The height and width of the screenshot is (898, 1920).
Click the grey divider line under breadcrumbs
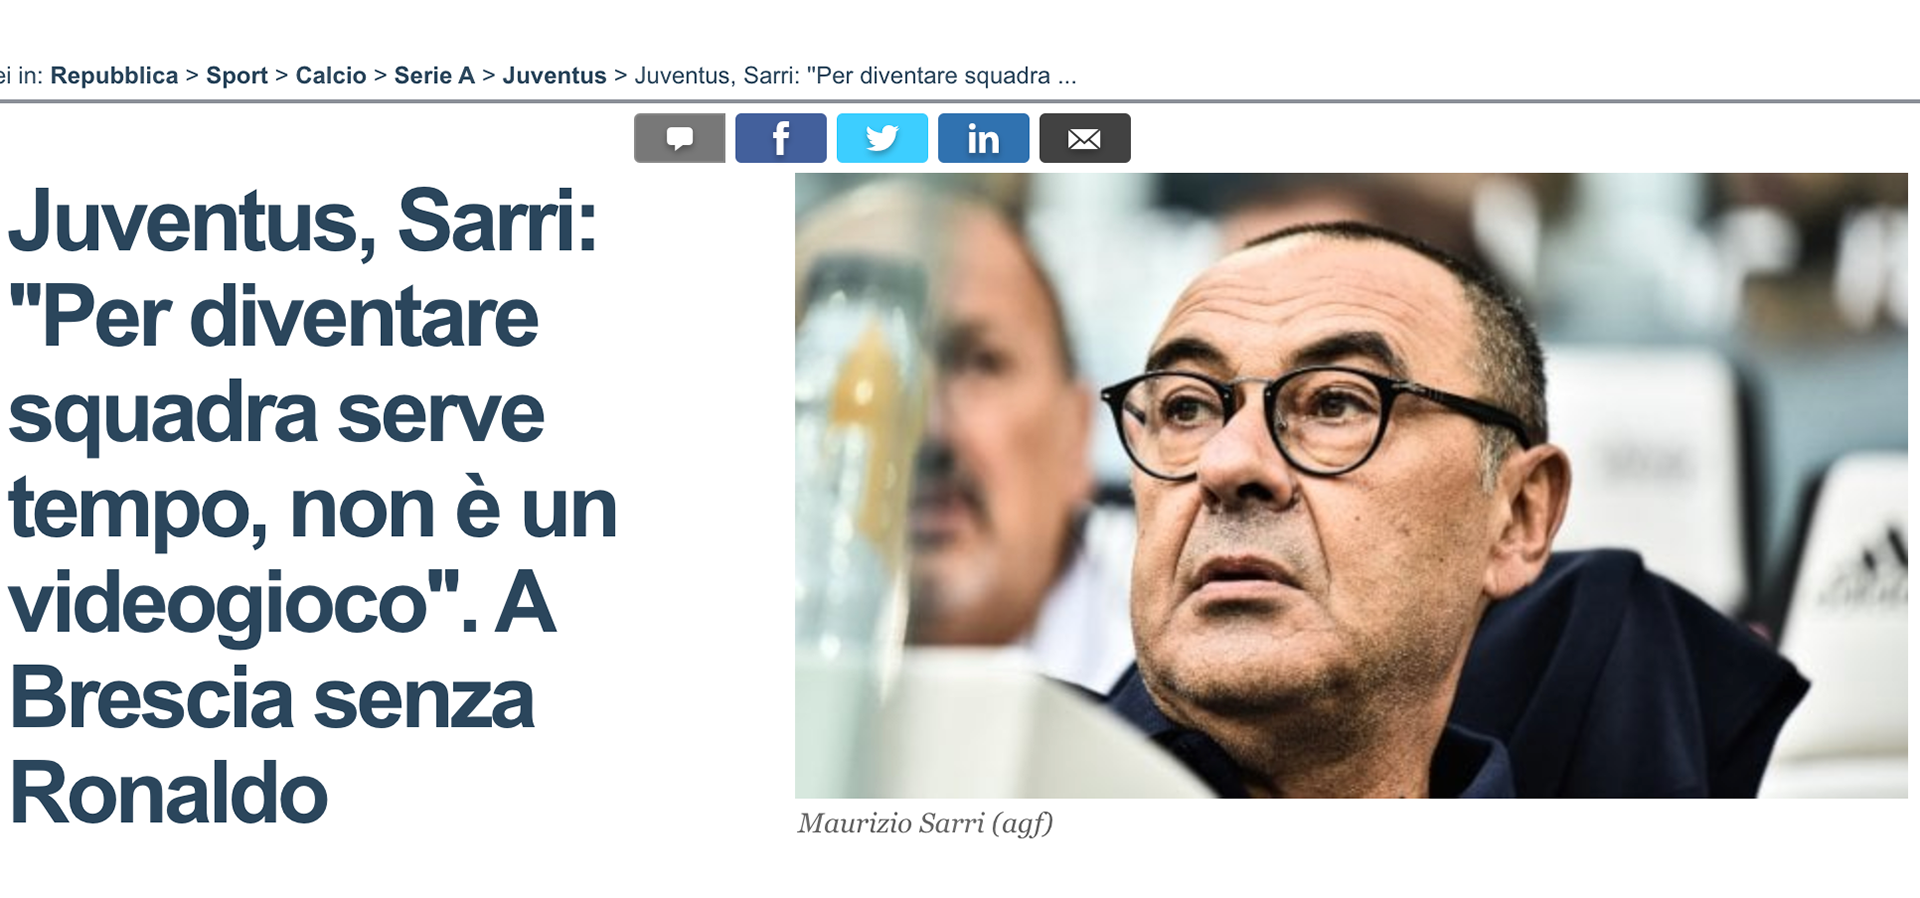pyautogui.click(x=960, y=101)
